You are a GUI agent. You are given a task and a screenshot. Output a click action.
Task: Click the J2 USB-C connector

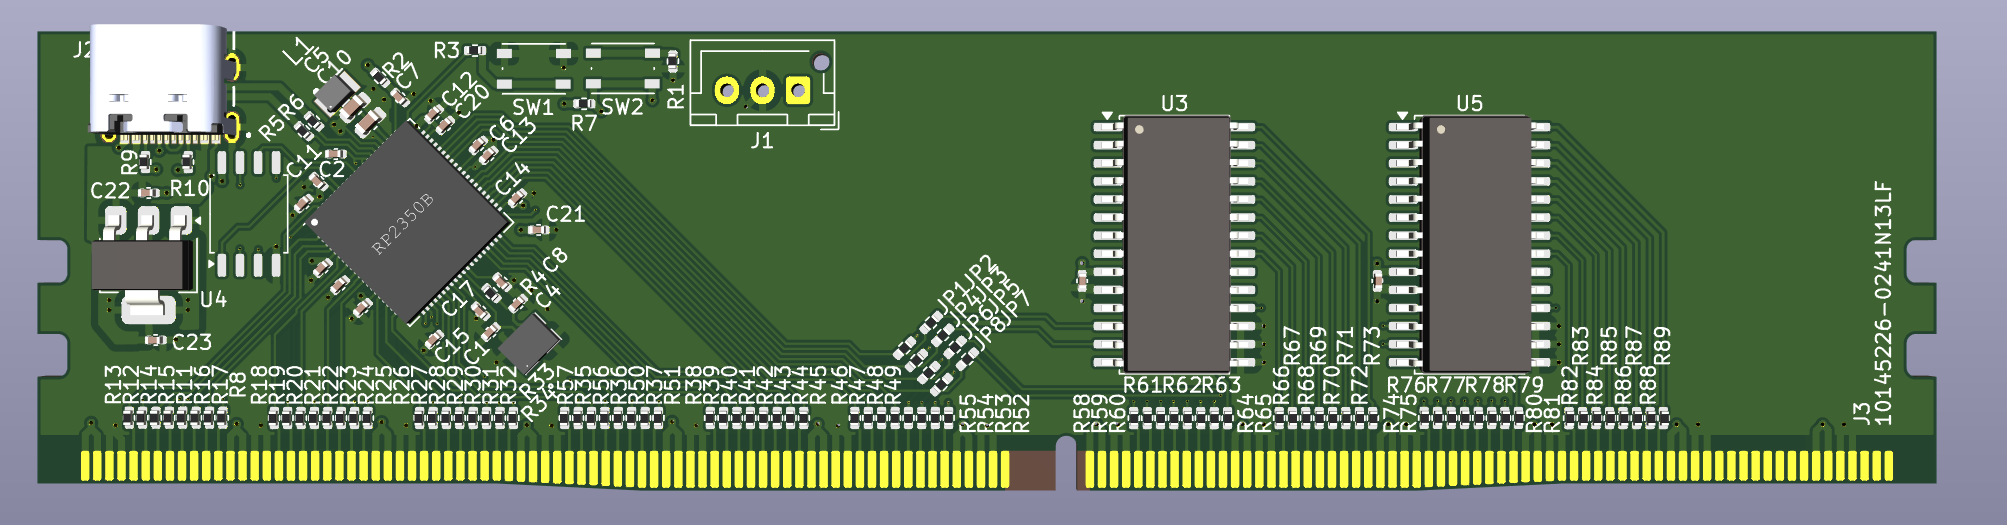(x=160, y=80)
